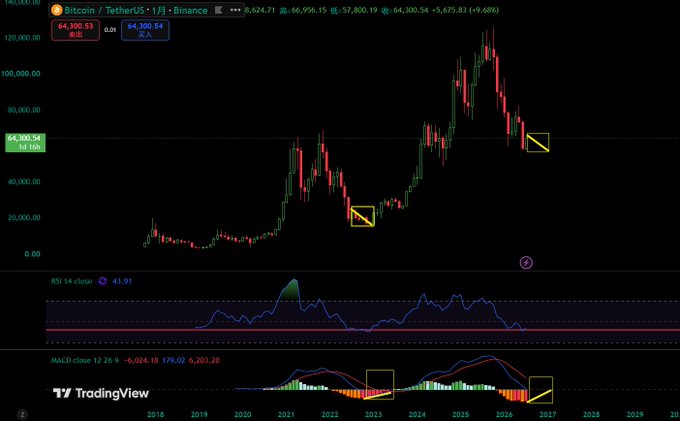Select the MACD close 12 26 9 label
Image resolution: width=680 pixels, height=421 pixels.
(85, 360)
